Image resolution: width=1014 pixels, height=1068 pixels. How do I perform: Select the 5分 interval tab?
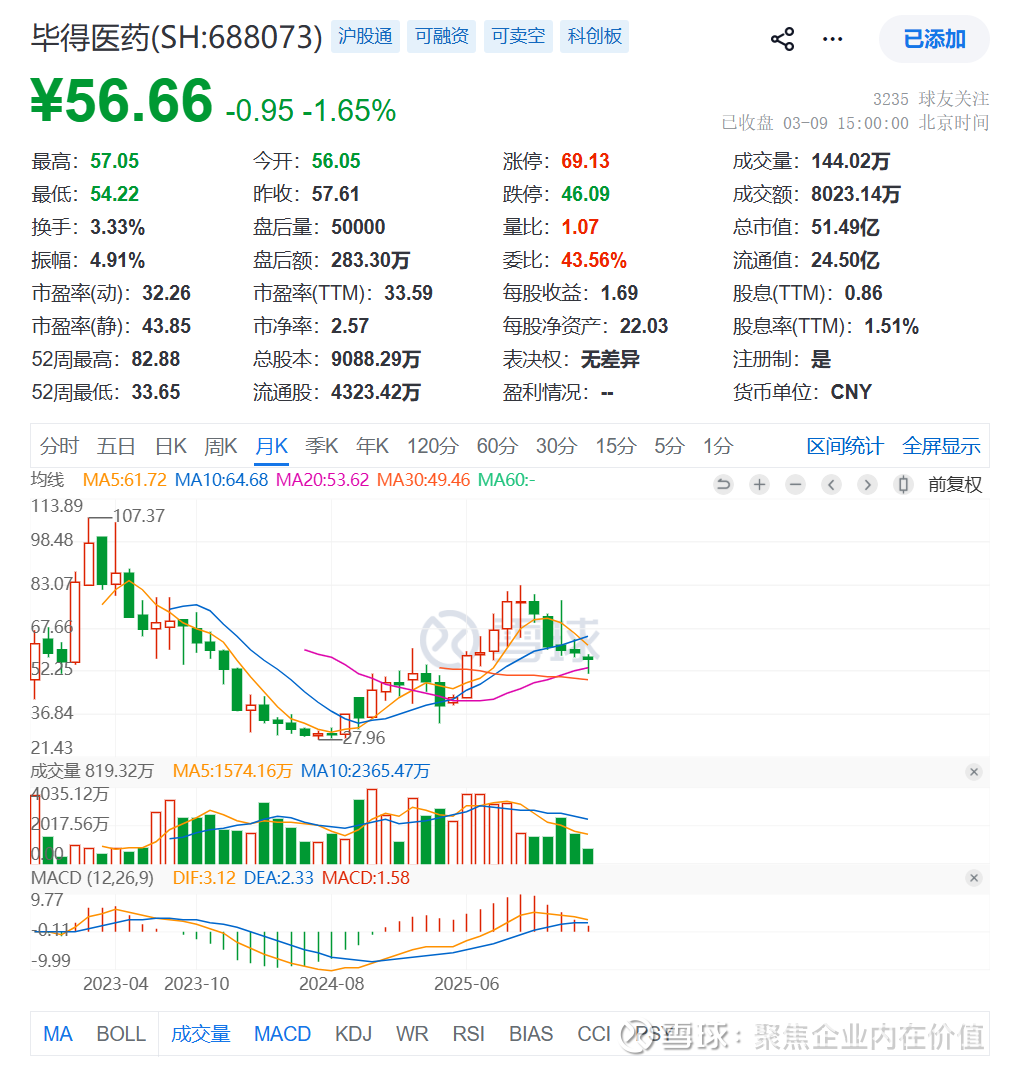pos(669,446)
